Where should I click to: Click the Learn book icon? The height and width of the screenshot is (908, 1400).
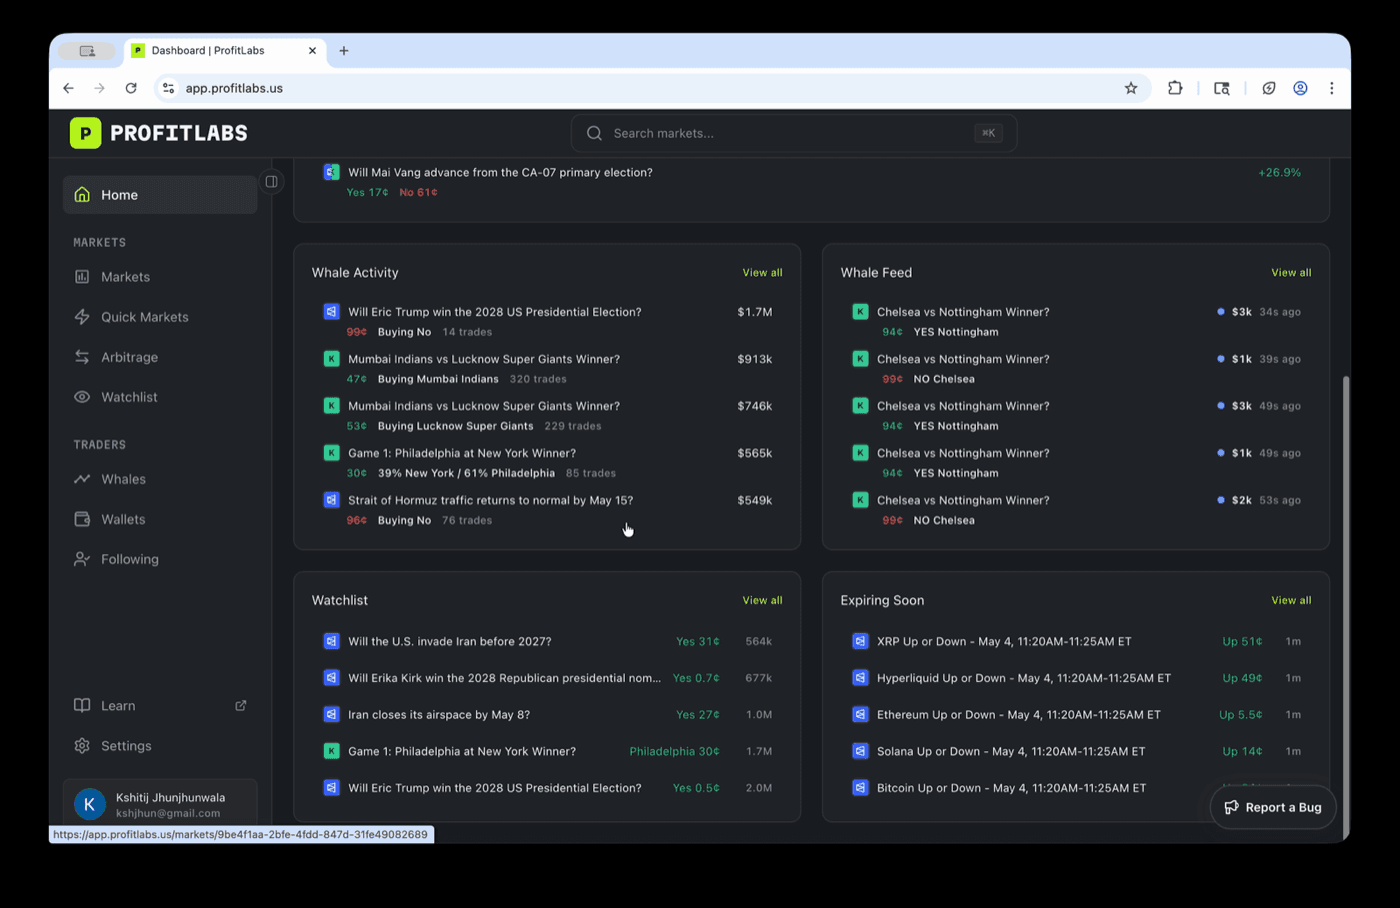[82, 705]
